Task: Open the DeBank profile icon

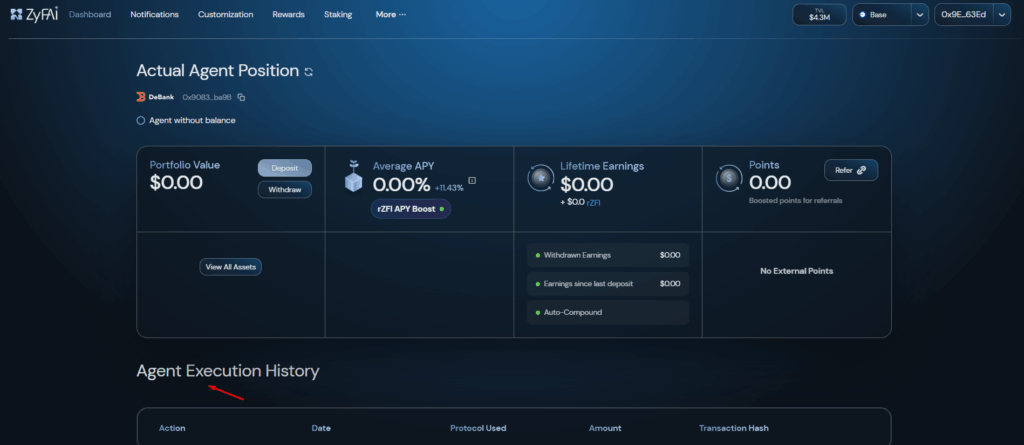Action: point(141,97)
